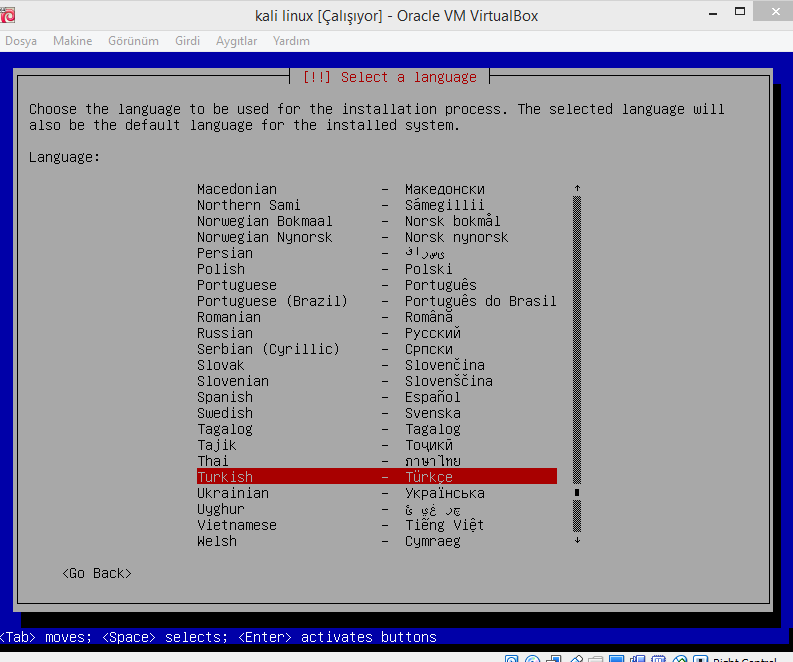
Task: Open the Makine menu
Action: (72, 41)
